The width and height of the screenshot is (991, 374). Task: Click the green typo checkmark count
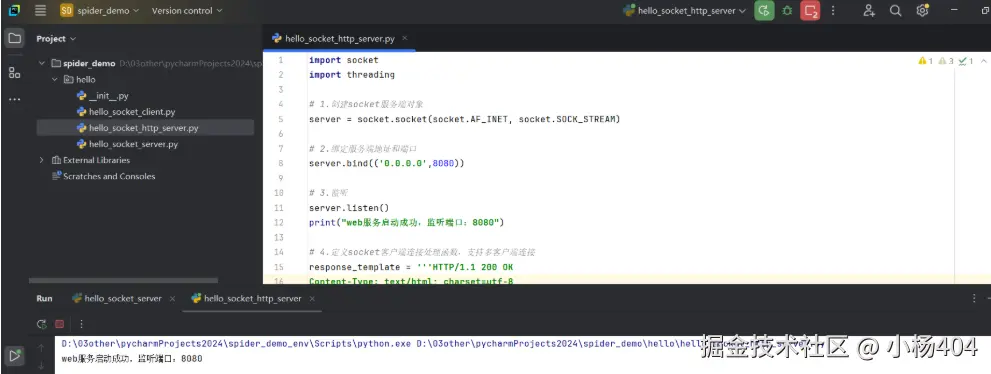(966, 61)
